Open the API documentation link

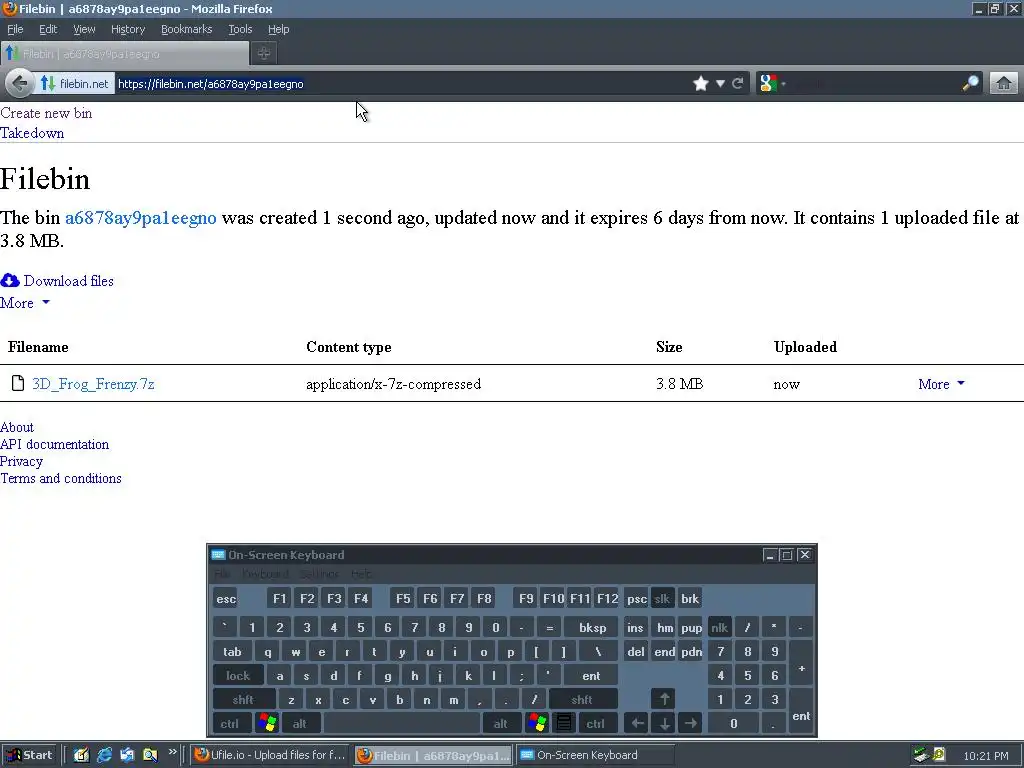pyautogui.click(x=54, y=444)
